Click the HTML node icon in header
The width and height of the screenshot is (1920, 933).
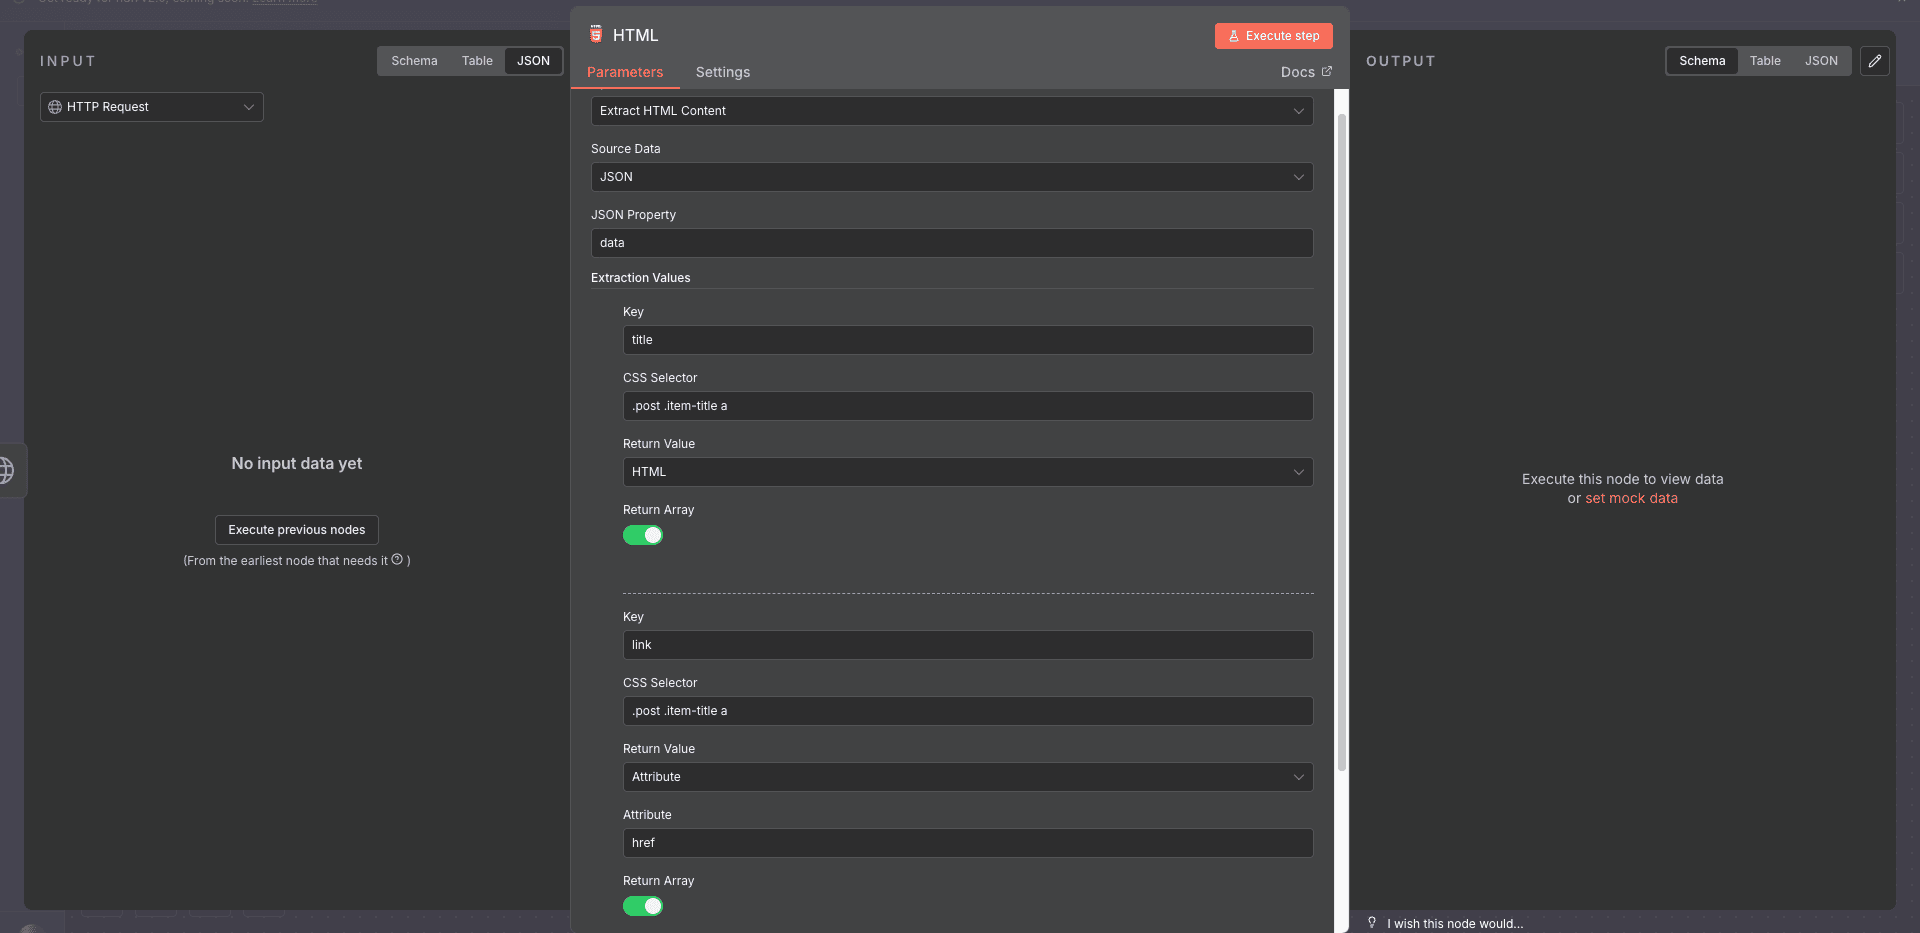coord(596,35)
